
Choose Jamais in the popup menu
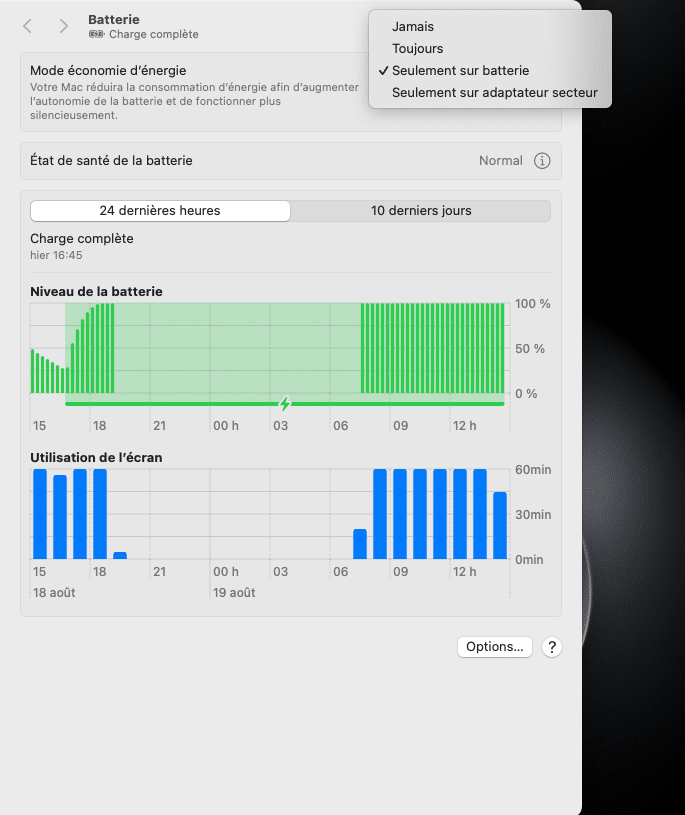click(x=413, y=27)
